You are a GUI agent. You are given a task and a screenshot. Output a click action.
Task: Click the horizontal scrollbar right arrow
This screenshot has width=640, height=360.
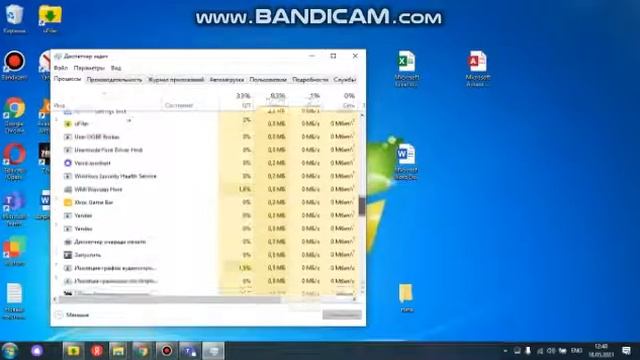354,300
